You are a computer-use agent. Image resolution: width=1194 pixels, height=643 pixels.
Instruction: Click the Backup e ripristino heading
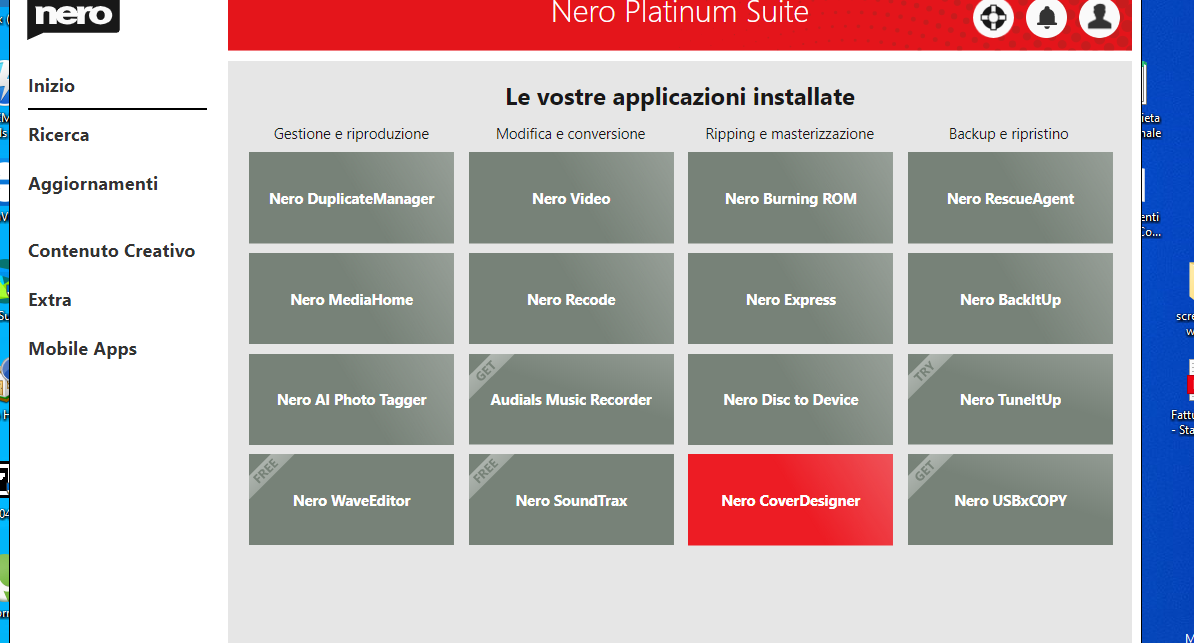(x=1008, y=134)
